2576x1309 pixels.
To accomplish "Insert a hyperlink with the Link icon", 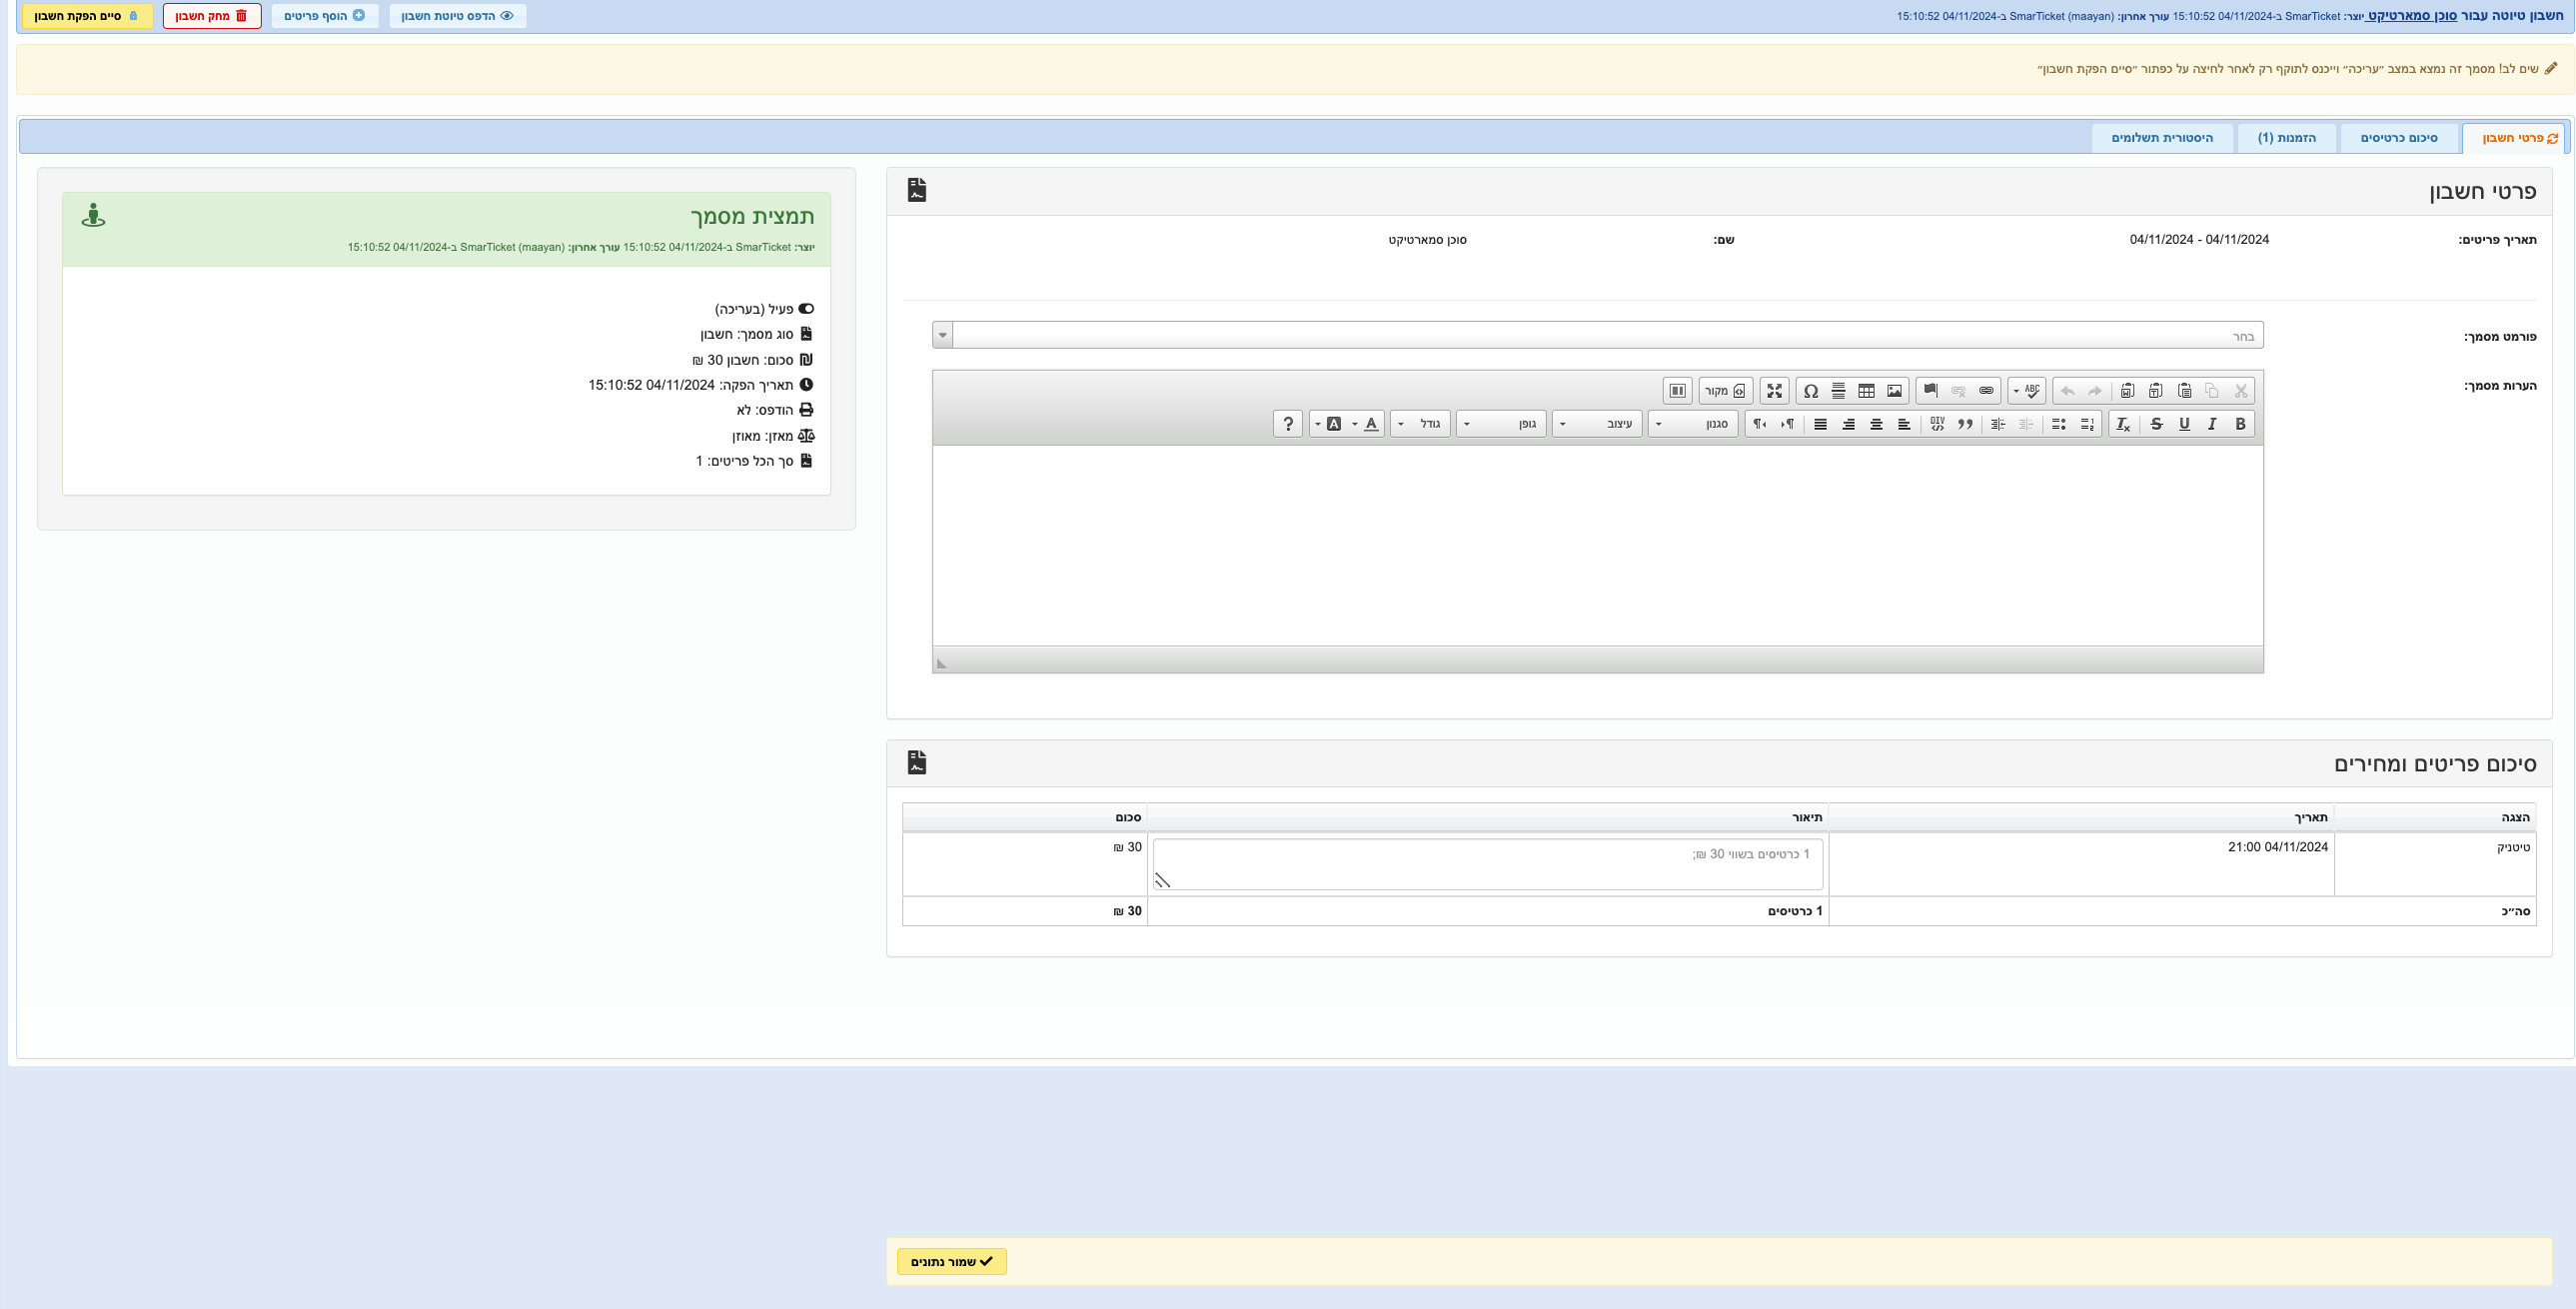I will click(1986, 391).
